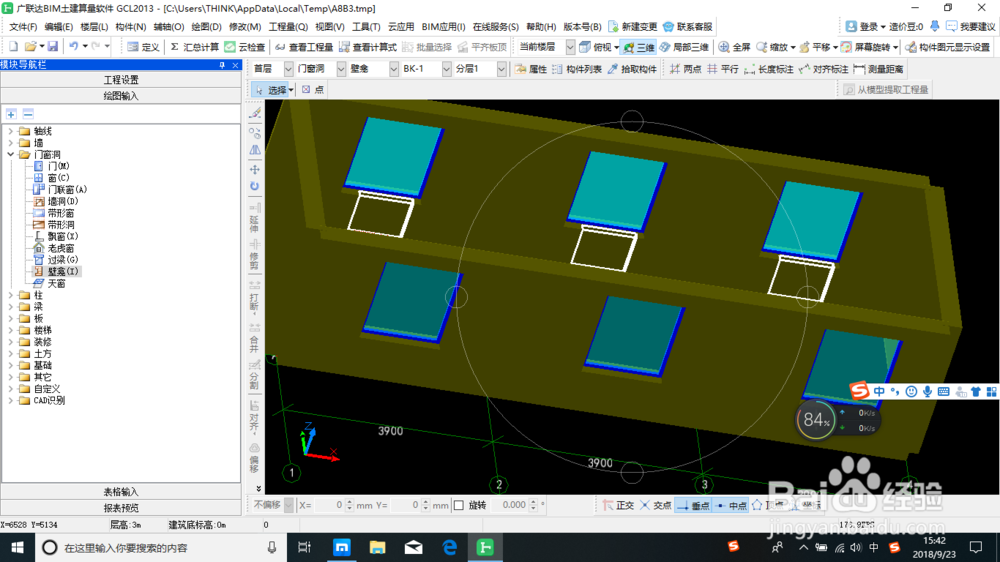Screen dimensions: 1000x562
Task: Open the 定义 (Define) tool
Action: (143, 47)
